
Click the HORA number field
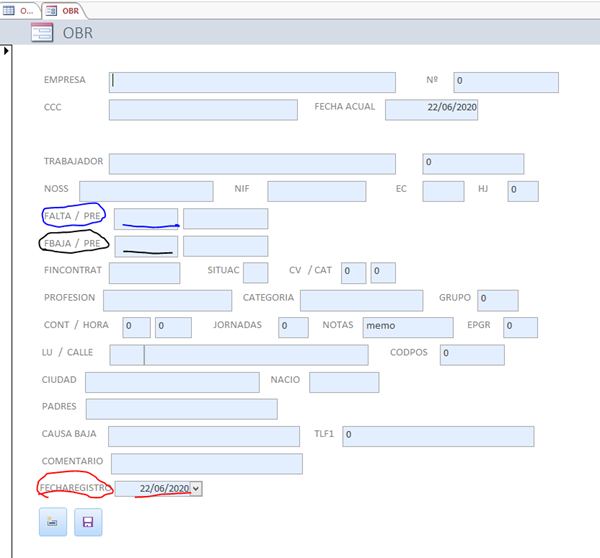pyautogui.click(x=173, y=328)
